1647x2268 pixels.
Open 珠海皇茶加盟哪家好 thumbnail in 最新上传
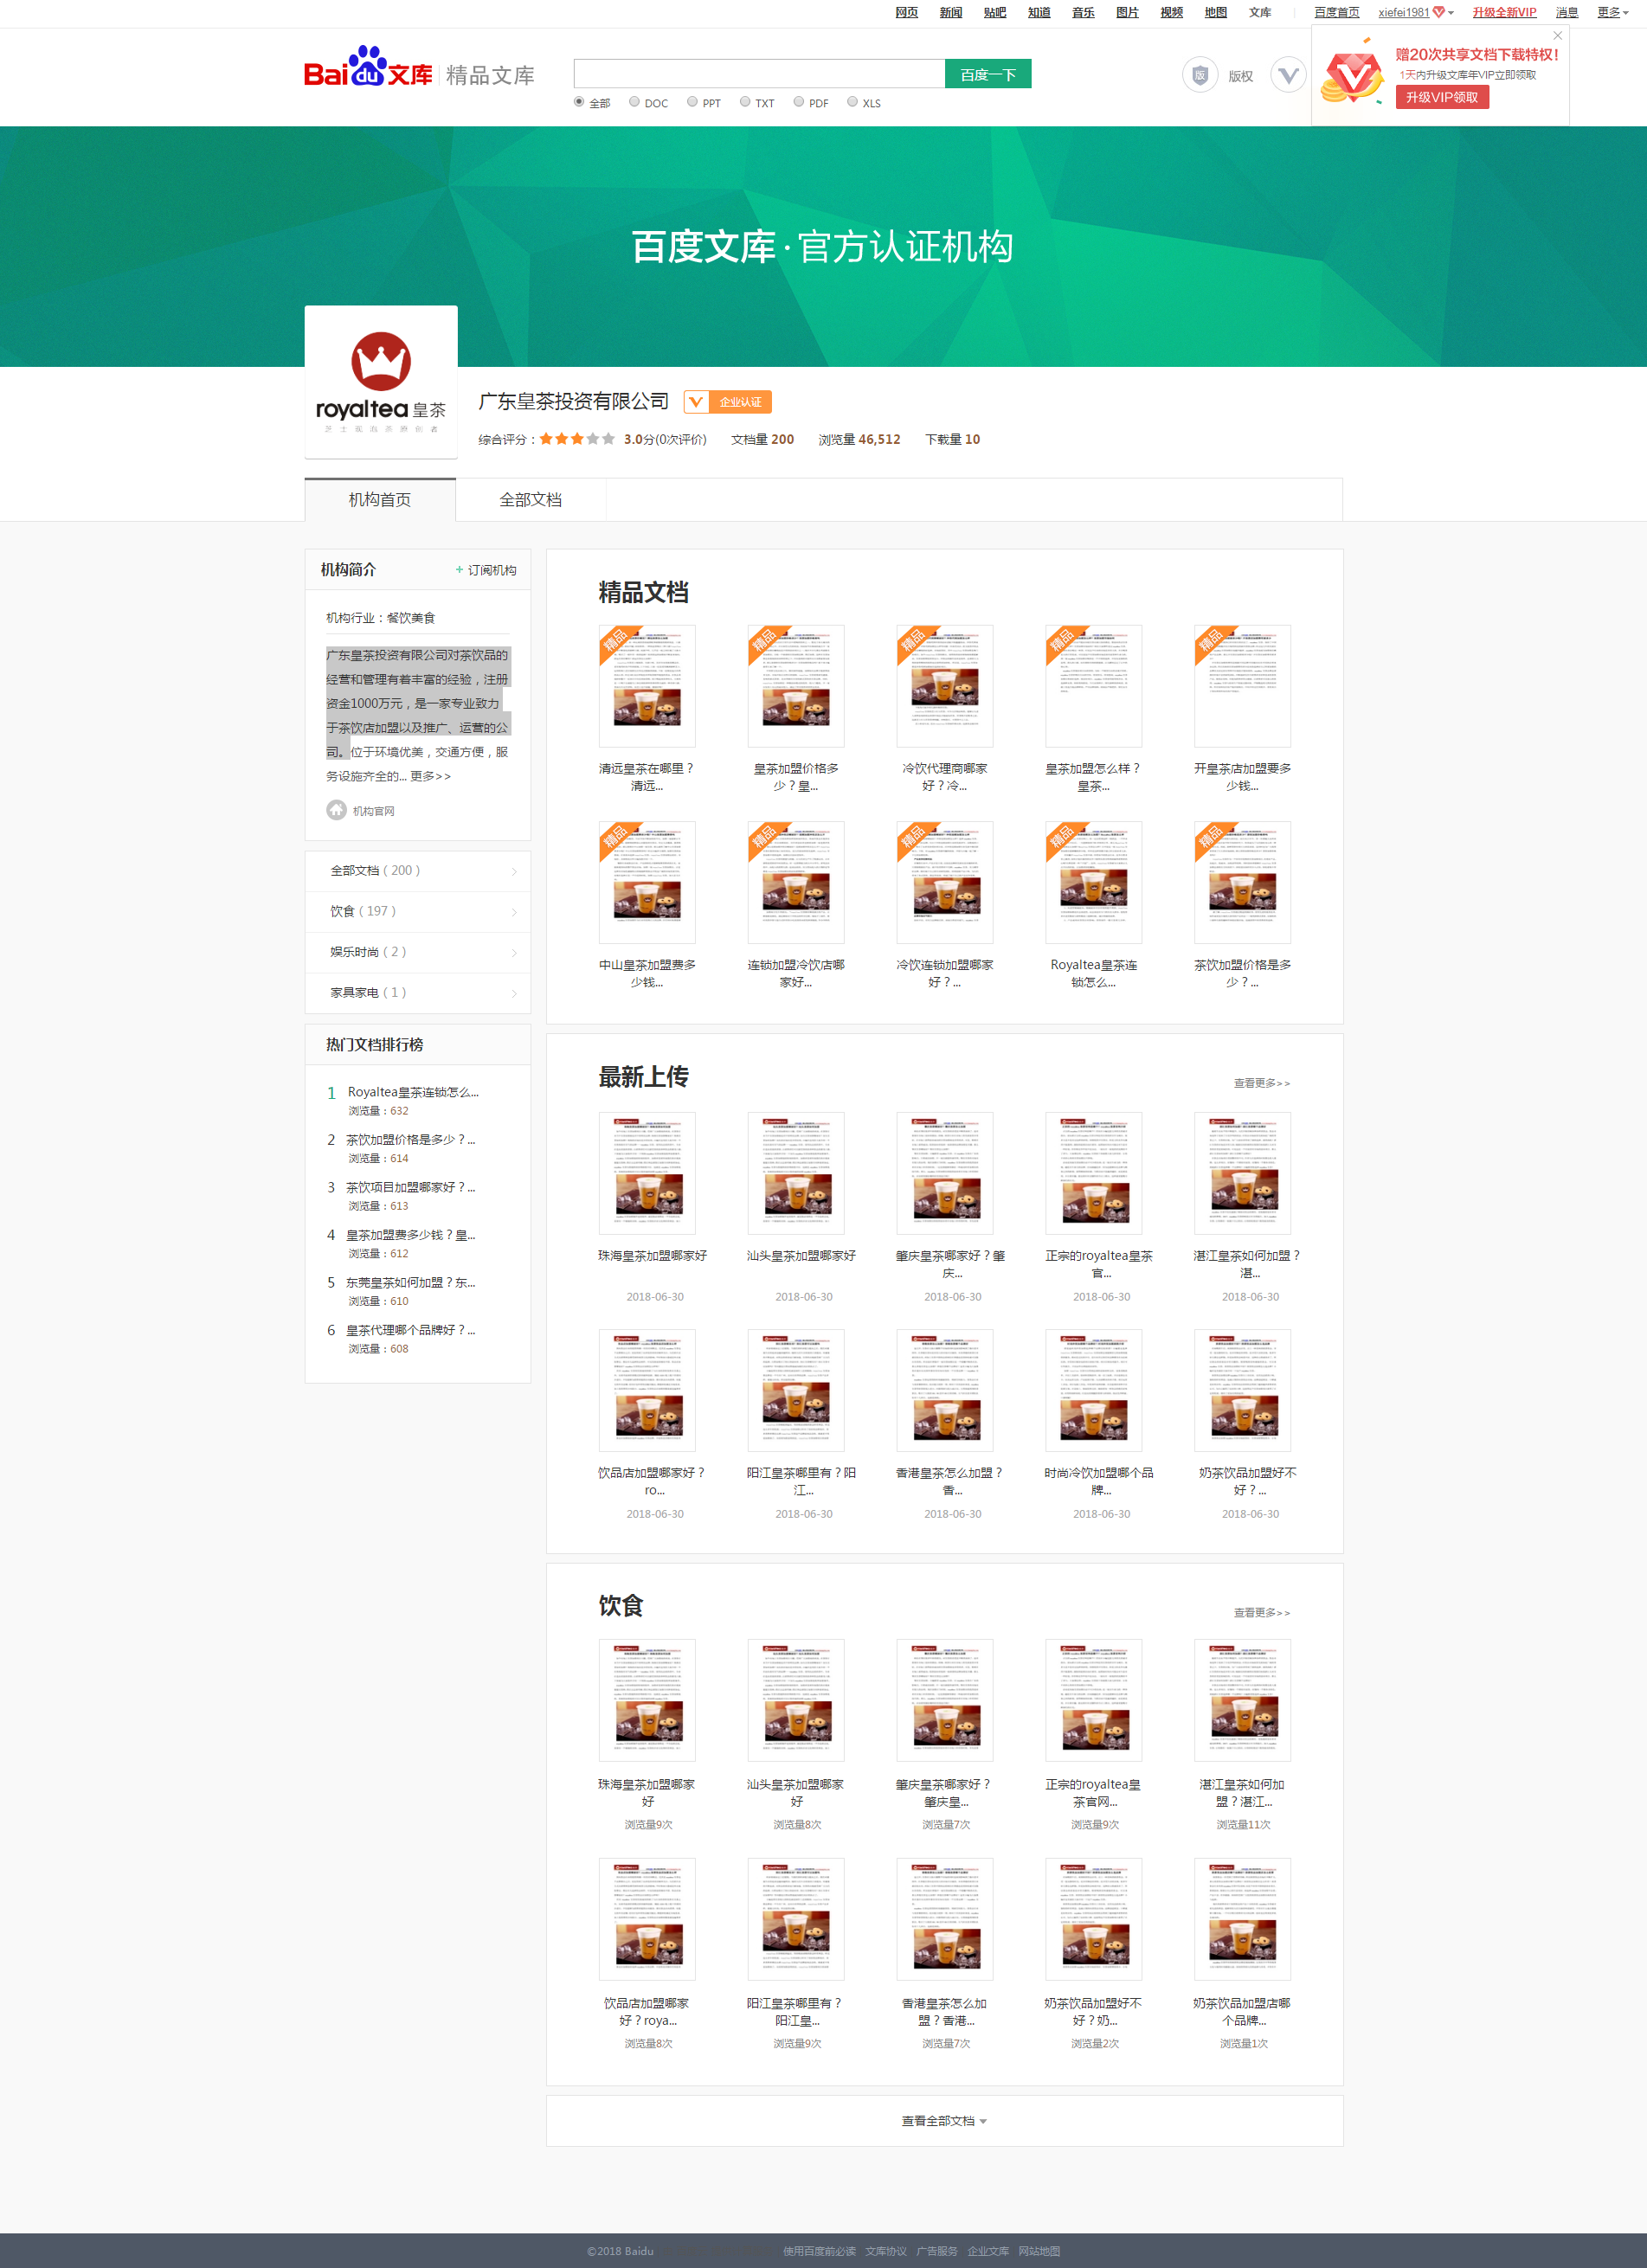coord(647,1173)
